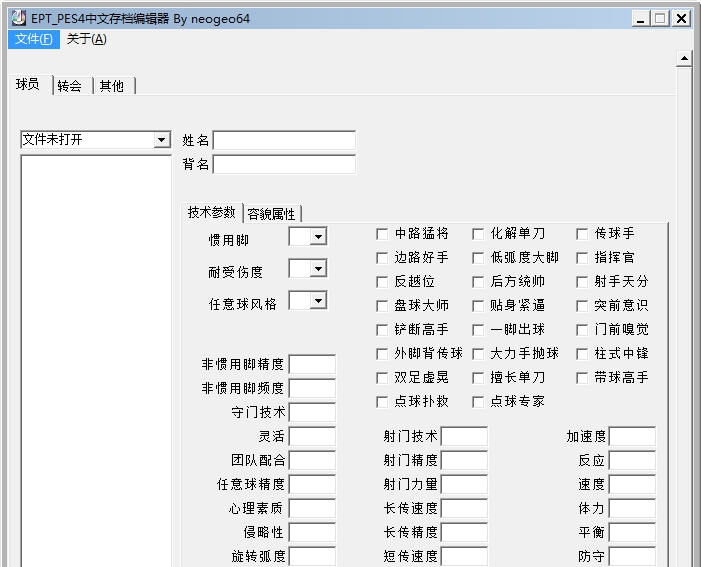Select the 长传速度 field
The width and height of the screenshot is (701, 567).
click(x=465, y=508)
